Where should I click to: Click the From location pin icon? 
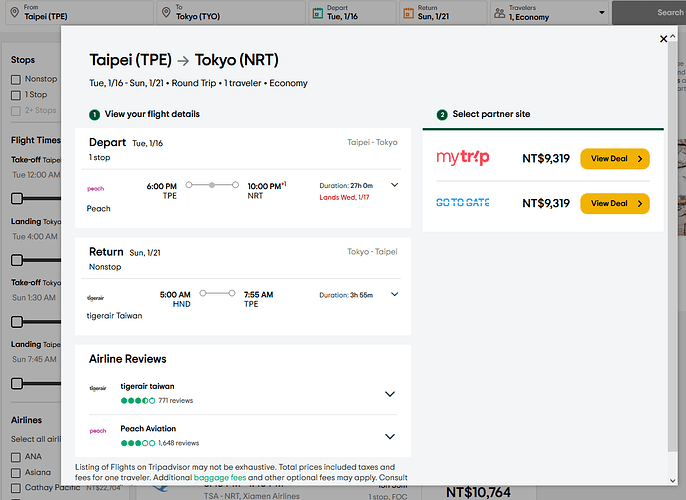(x=14, y=12)
